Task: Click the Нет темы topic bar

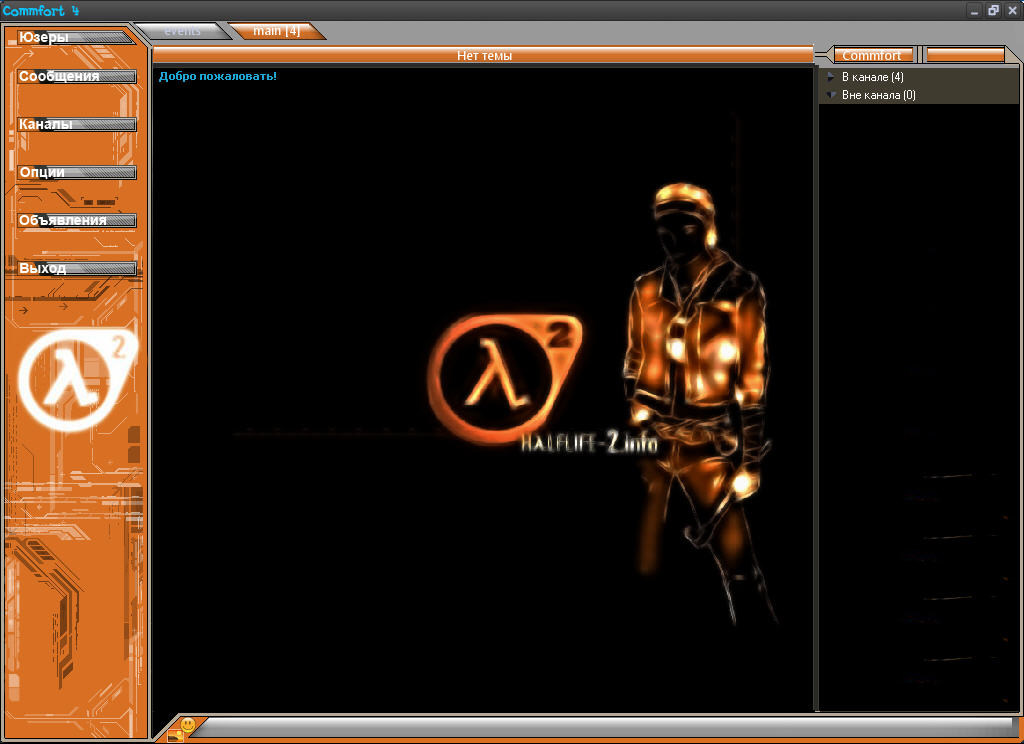Action: click(483, 56)
